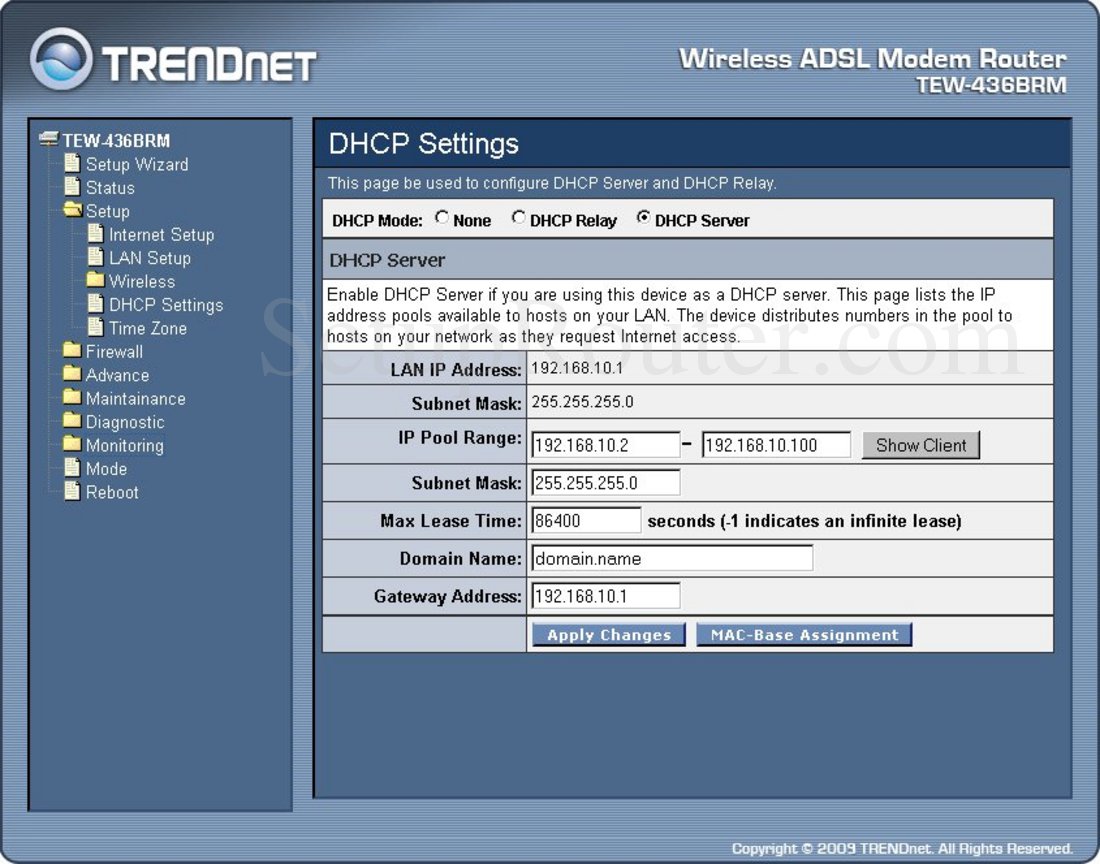
Task: Click the Max Lease Time input field
Action: (586, 521)
